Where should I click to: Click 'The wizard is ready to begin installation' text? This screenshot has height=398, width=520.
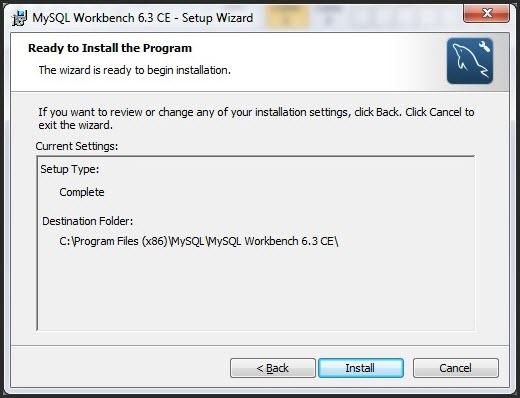click(135, 70)
